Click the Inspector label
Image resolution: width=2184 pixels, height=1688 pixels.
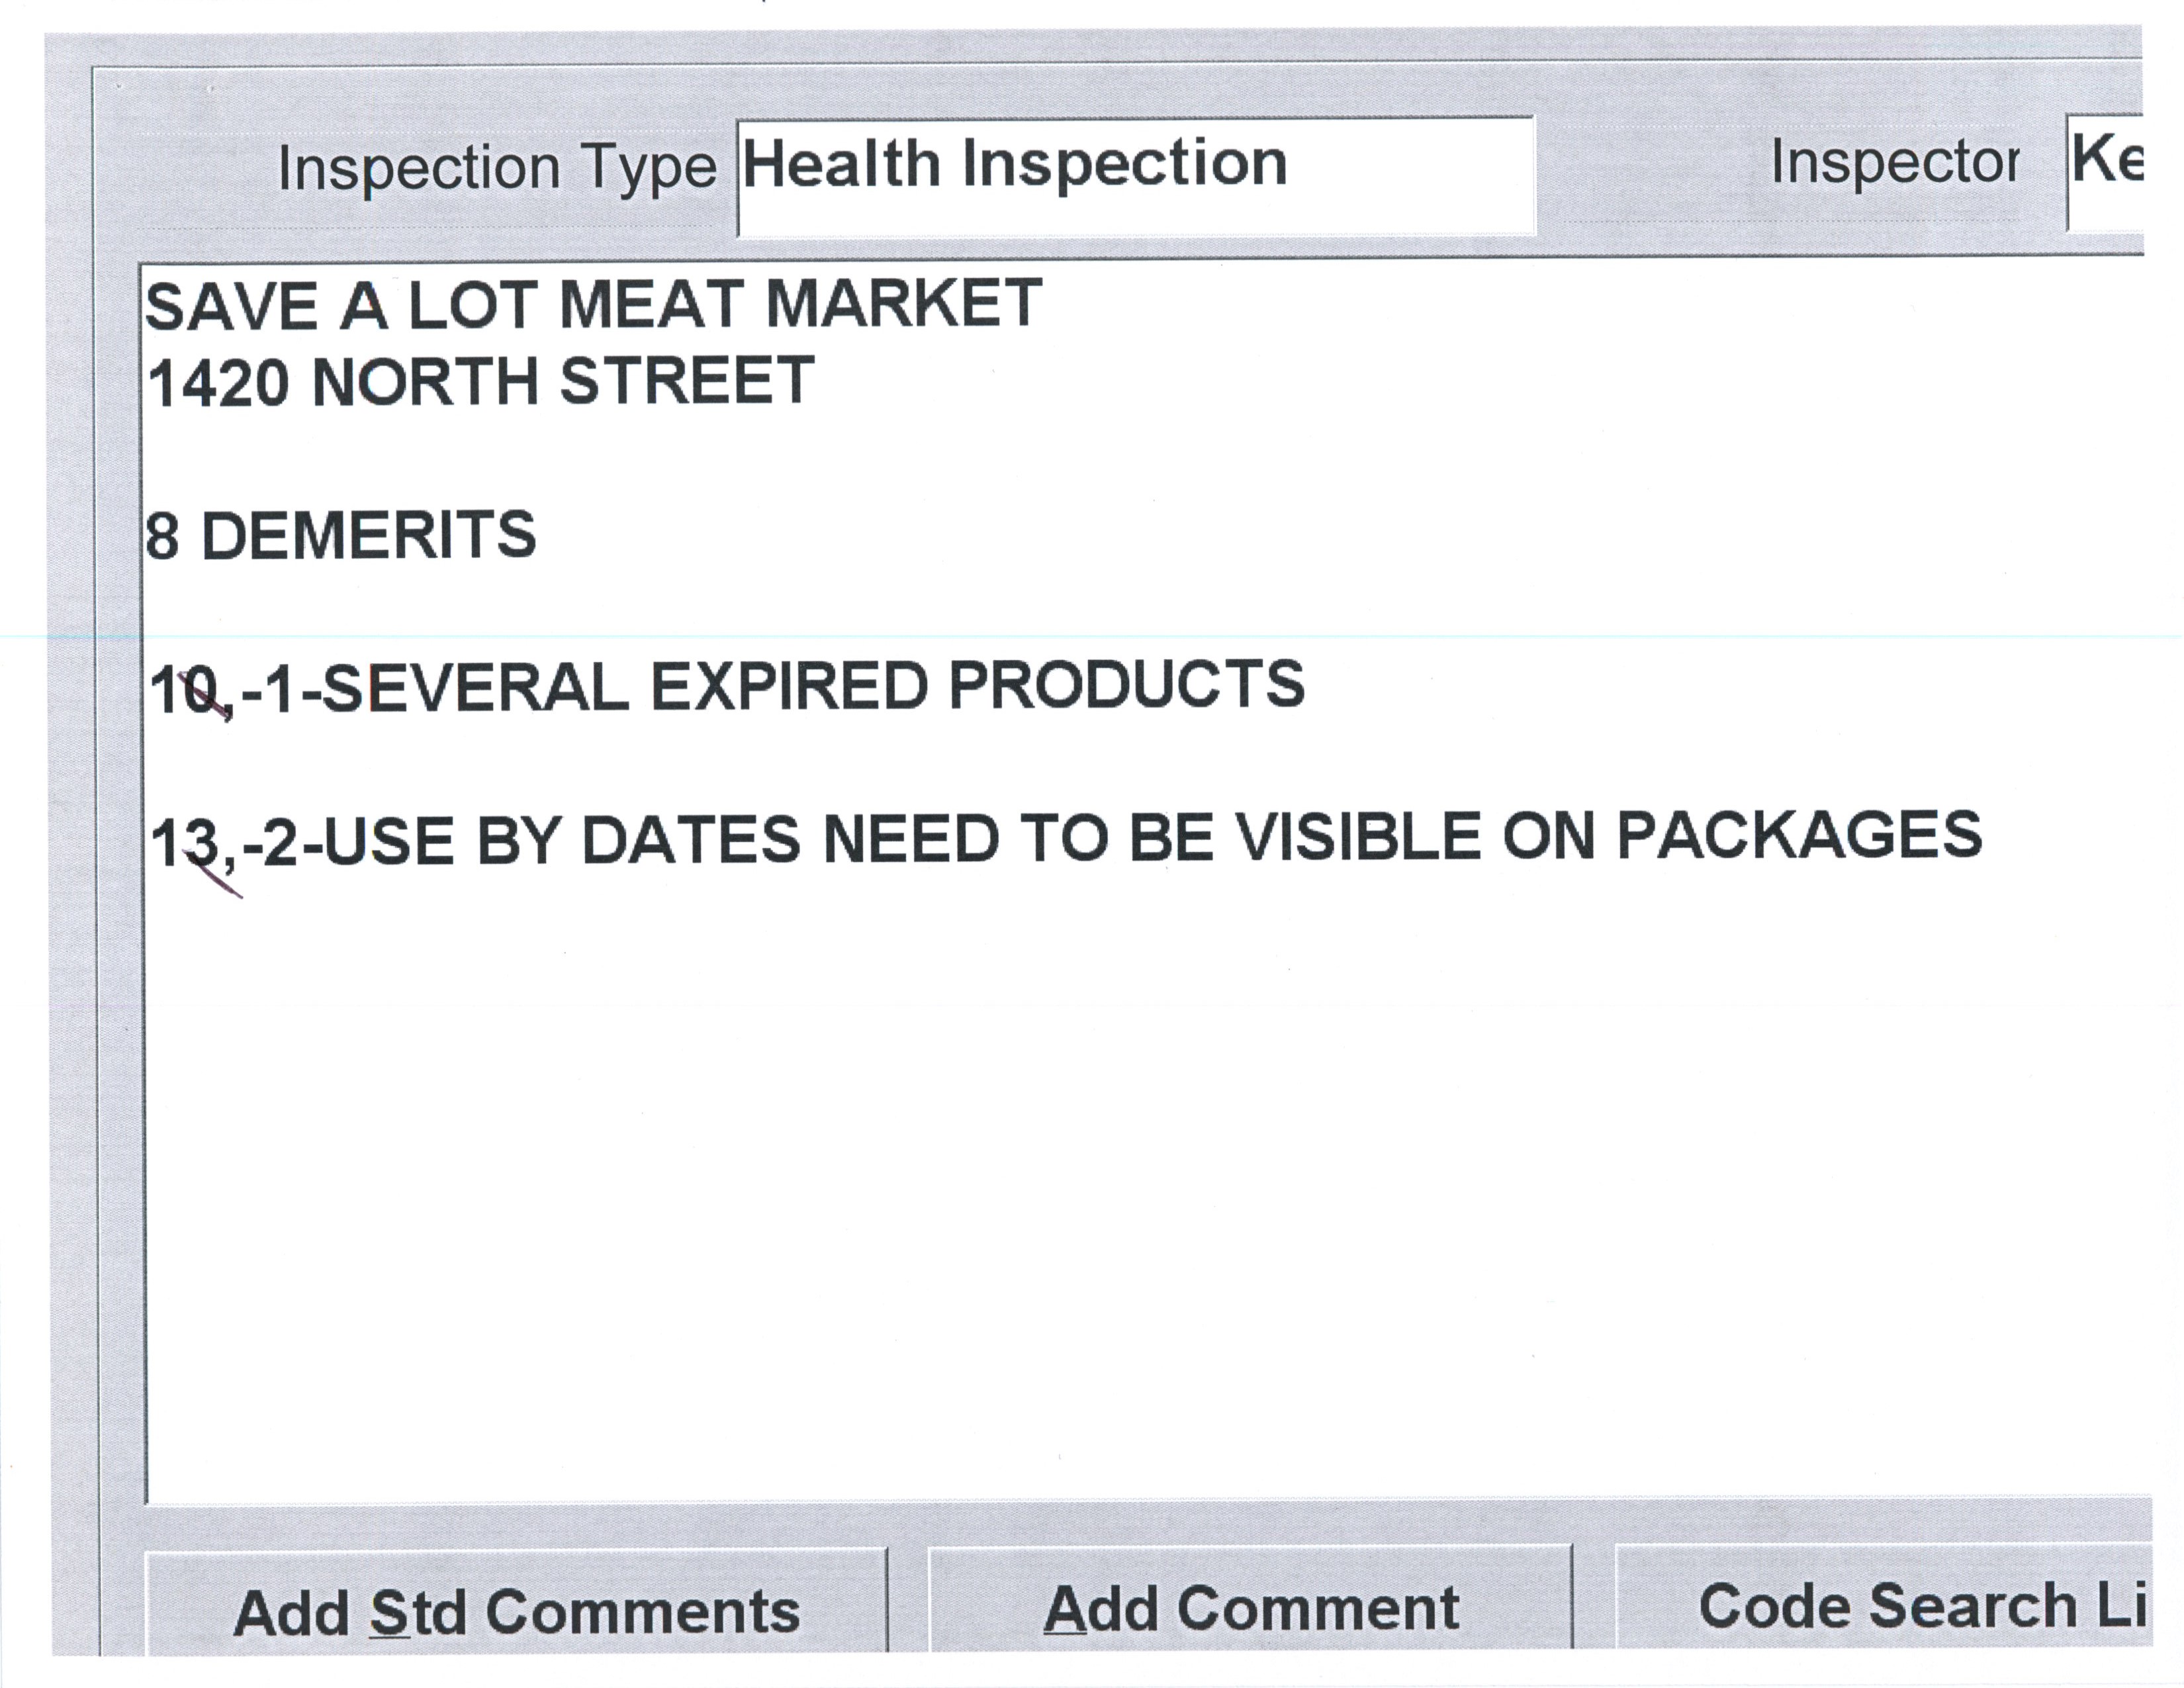point(1894,162)
